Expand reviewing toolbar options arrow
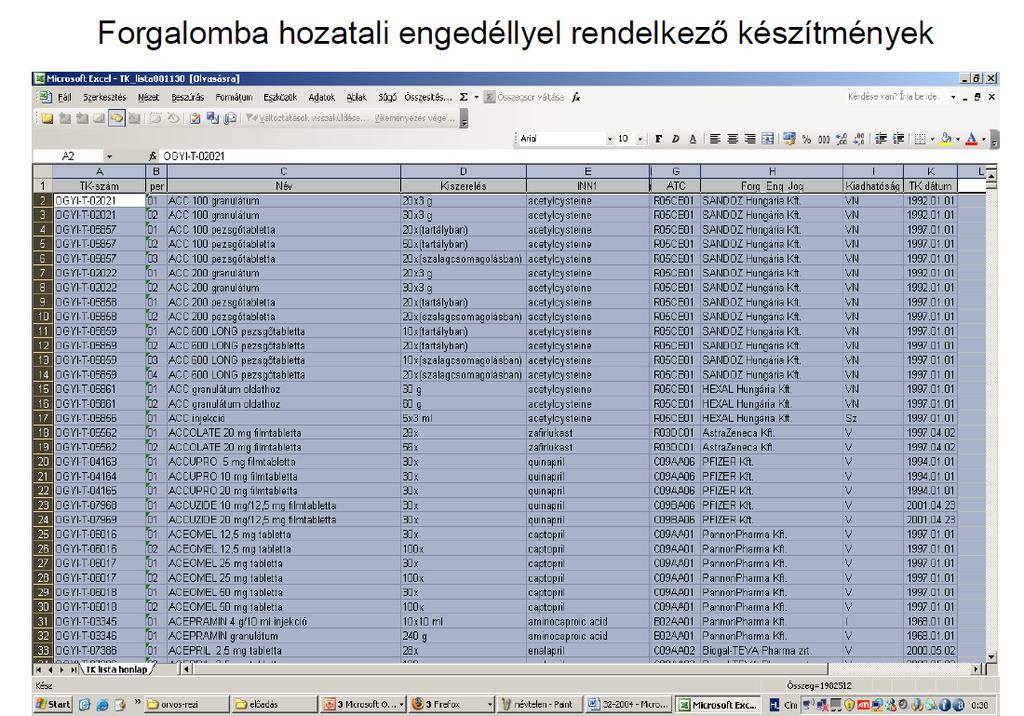 pos(464,119)
